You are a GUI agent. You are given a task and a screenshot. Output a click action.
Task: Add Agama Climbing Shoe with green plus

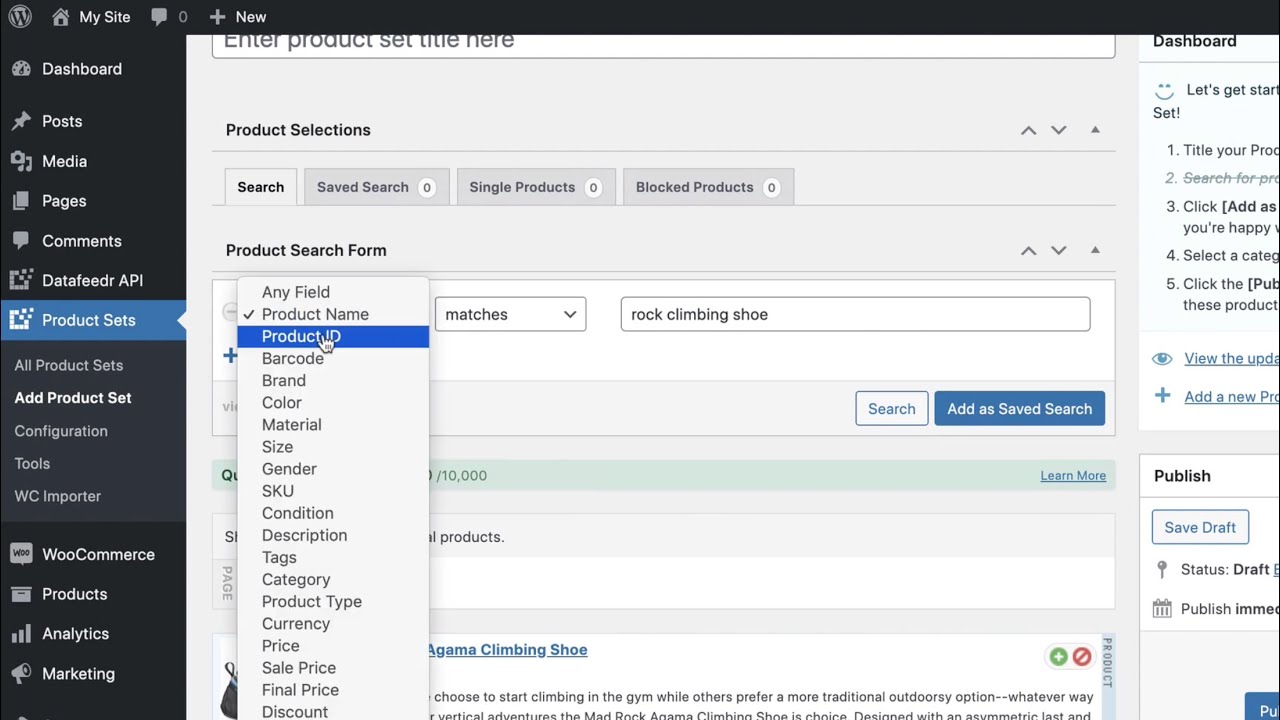pos(1058,657)
